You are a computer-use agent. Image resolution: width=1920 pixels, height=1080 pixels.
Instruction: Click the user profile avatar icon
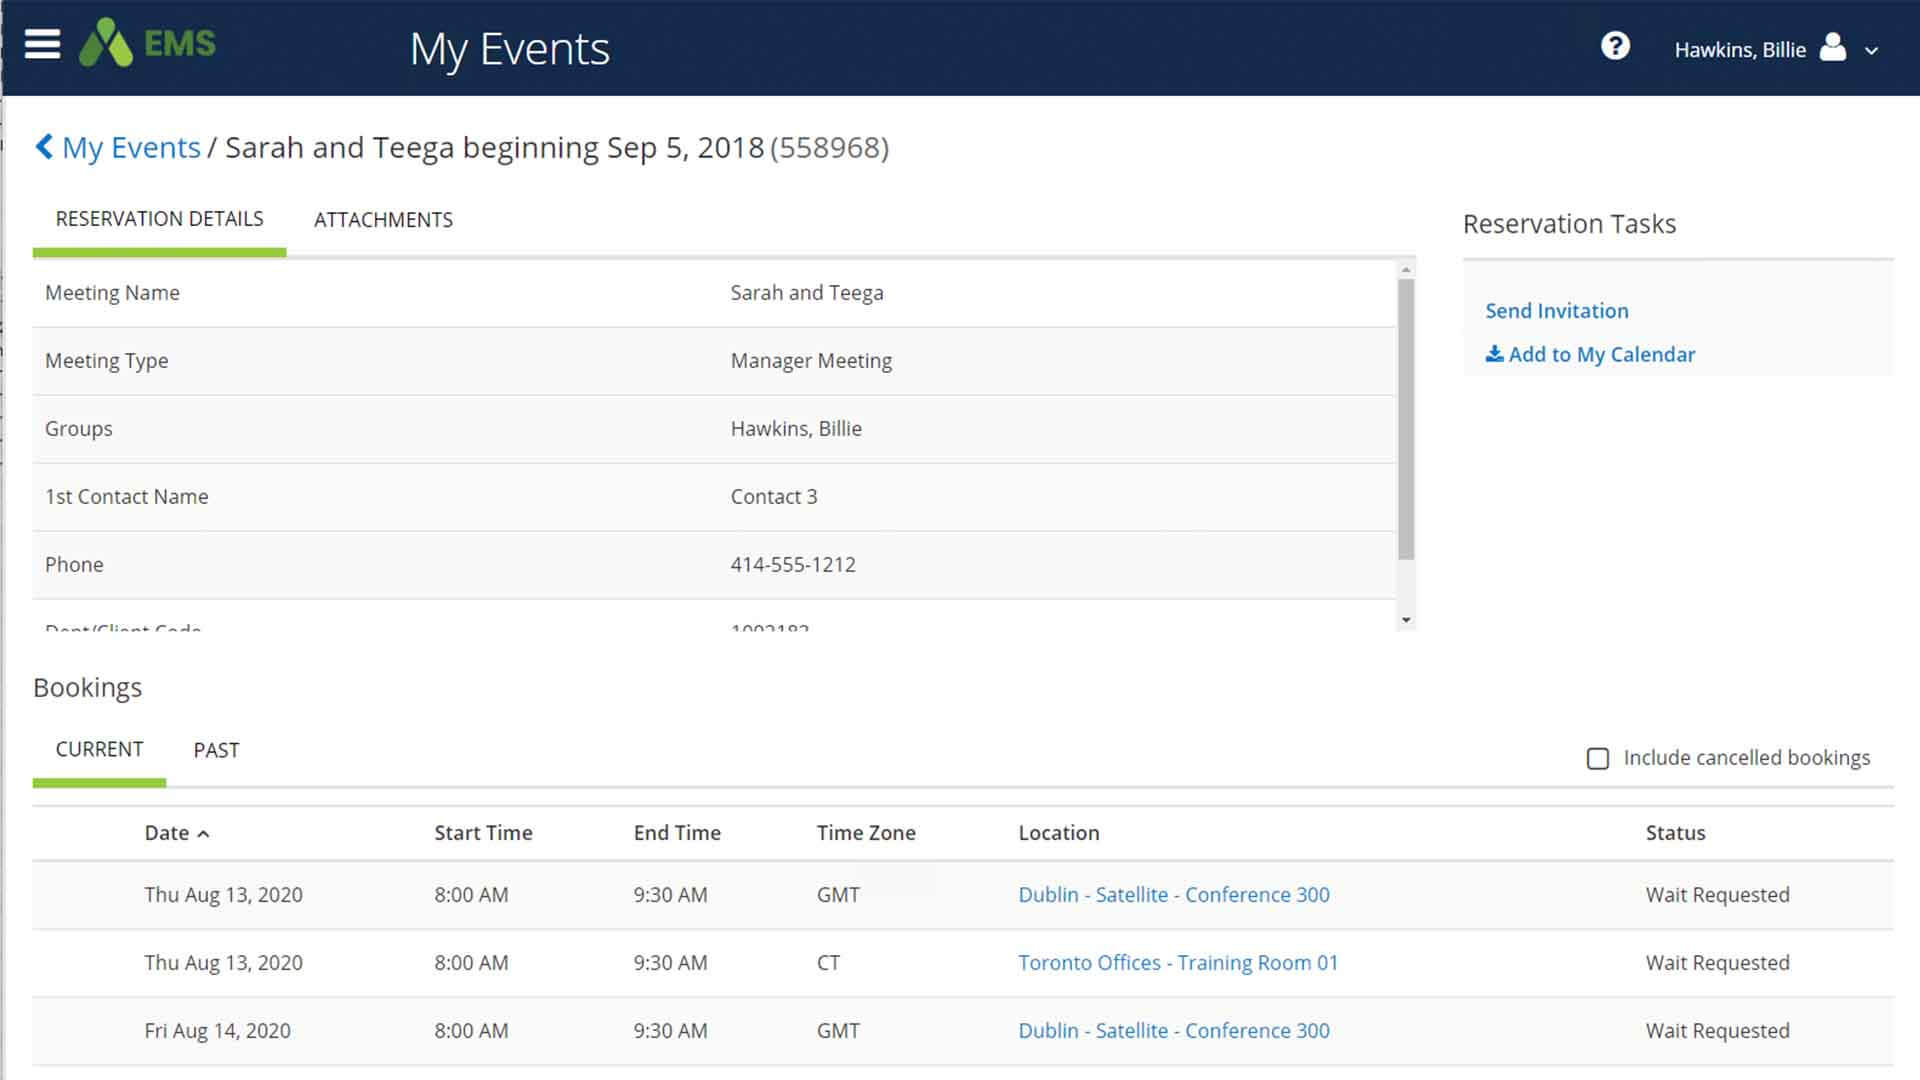pyautogui.click(x=1832, y=48)
